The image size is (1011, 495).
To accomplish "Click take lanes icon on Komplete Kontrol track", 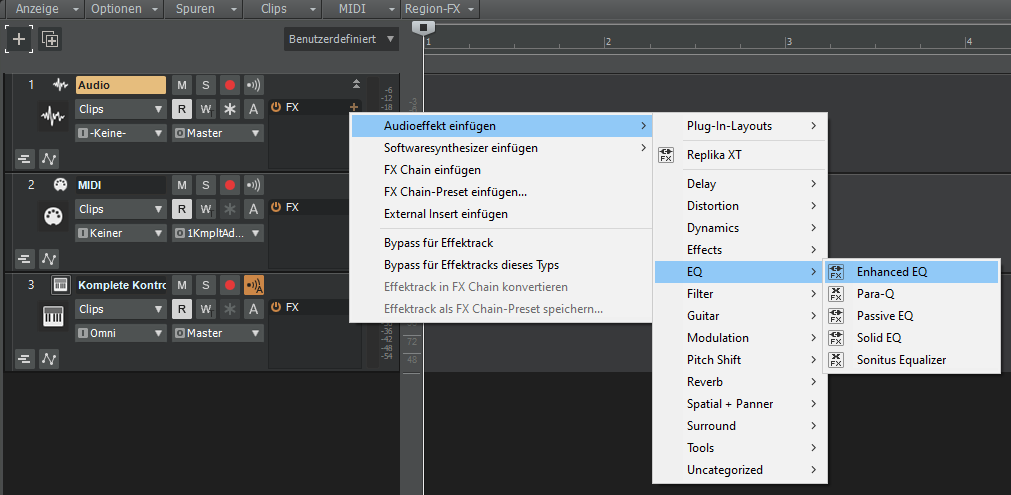I will click(x=25, y=359).
